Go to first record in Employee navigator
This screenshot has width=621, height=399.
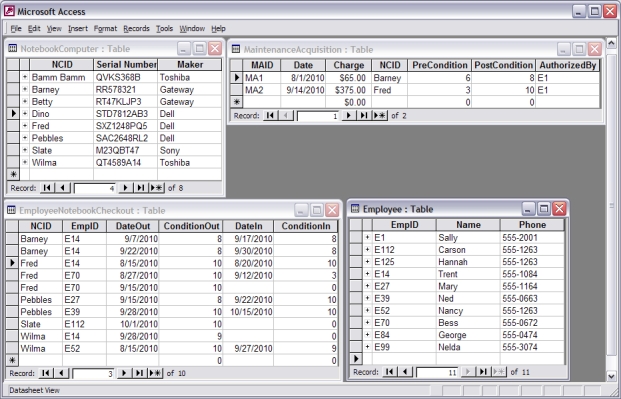[389, 372]
